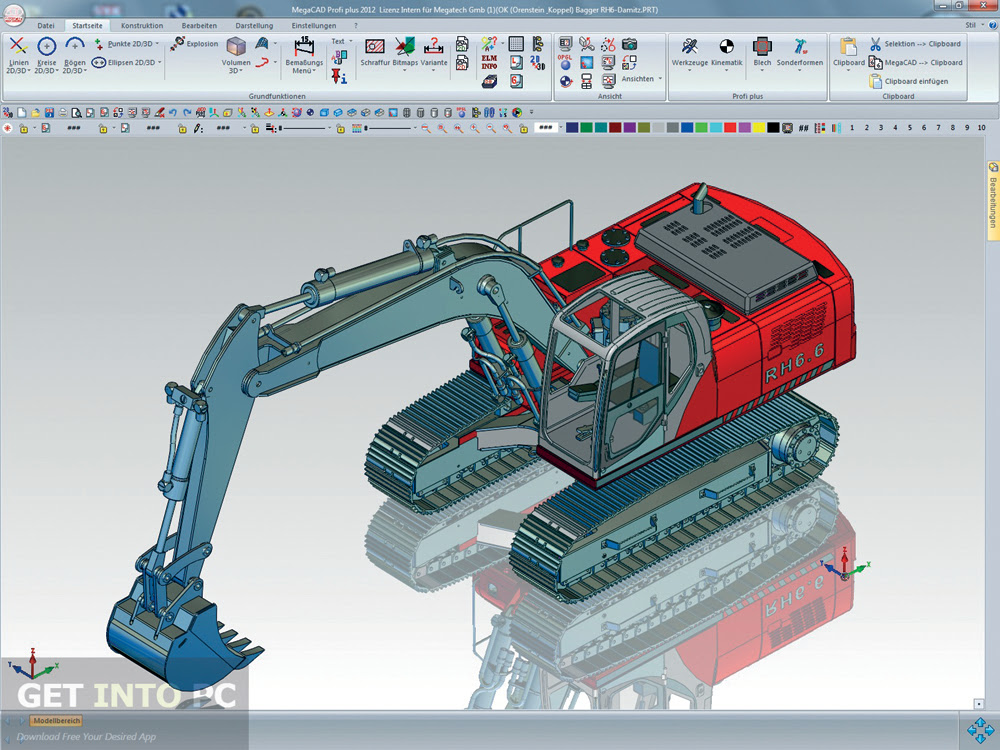Click the large Clipboard icon
Image resolution: width=1000 pixels, height=750 pixels.
tap(848, 47)
